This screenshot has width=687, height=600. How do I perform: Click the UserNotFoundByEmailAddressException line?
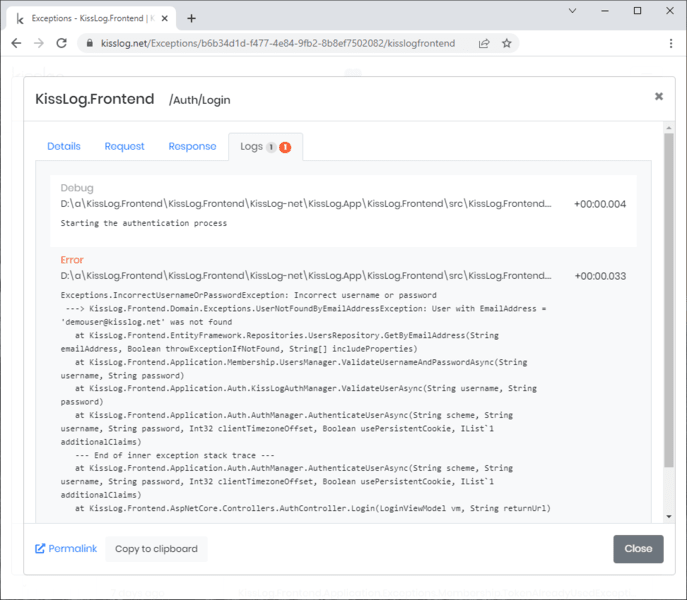point(303,315)
